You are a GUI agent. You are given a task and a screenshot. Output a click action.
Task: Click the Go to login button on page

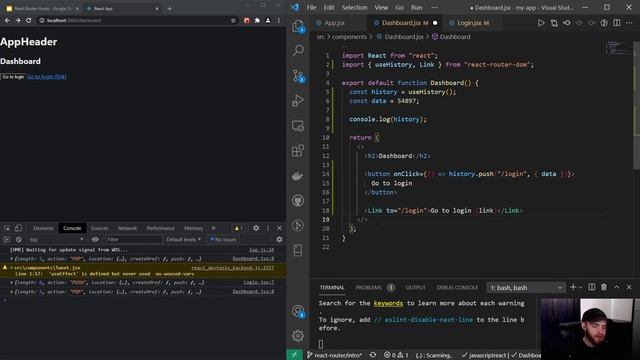click(x=13, y=77)
